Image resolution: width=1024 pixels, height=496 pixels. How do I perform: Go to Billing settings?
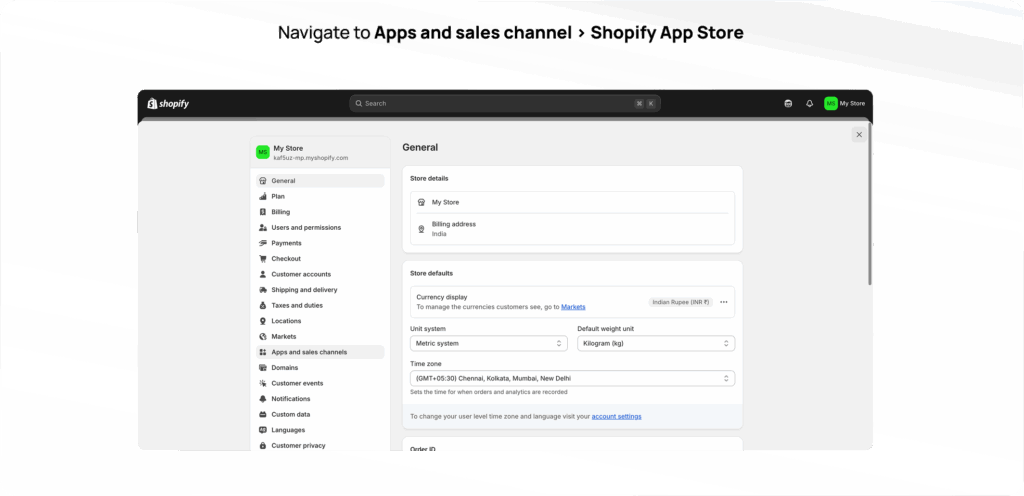(x=320, y=212)
